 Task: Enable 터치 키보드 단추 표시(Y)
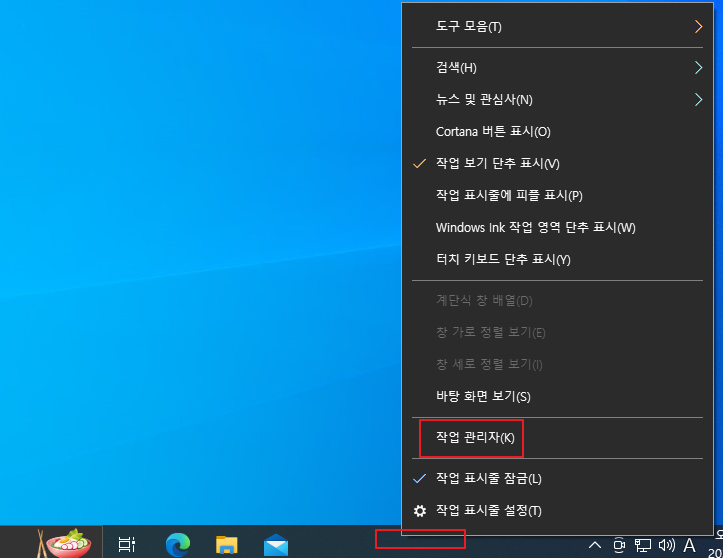point(557,259)
